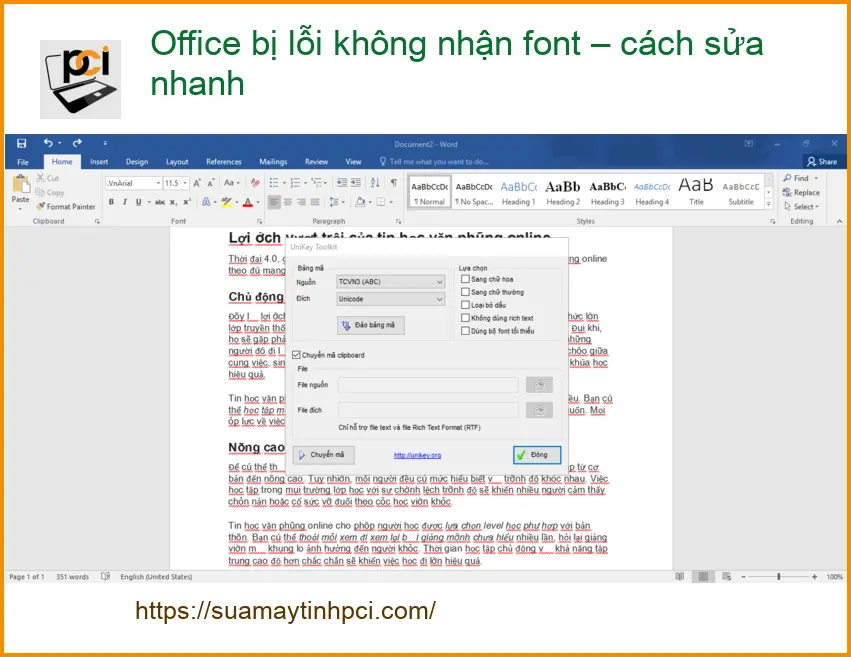Screen dimensions: 851x657
Task: Check the Sang chữ hoa option
Action: pos(465,279)
